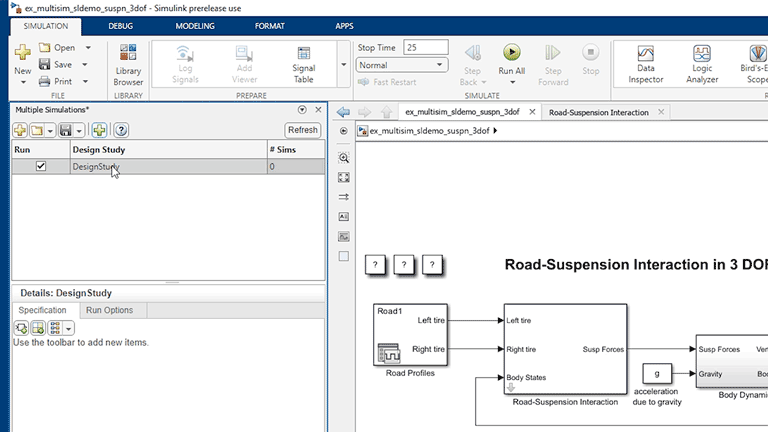Screen dimensions: 768x432
Task: Click the help icon in Multiple Simulations panel
Action: pos(121,130)
